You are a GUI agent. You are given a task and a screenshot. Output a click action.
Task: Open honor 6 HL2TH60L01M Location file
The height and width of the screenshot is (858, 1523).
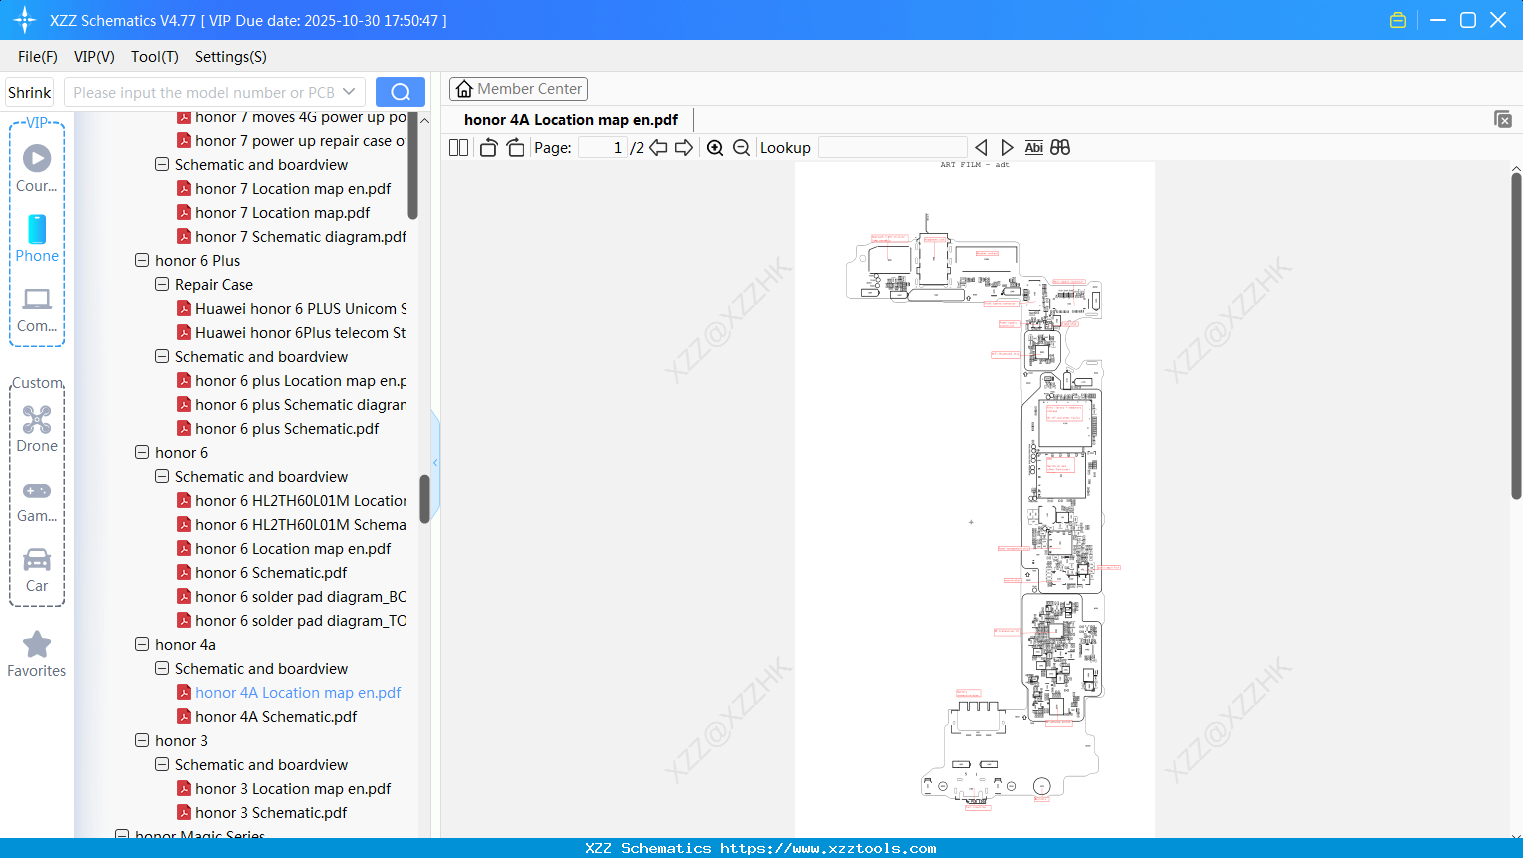coord(300,501)
